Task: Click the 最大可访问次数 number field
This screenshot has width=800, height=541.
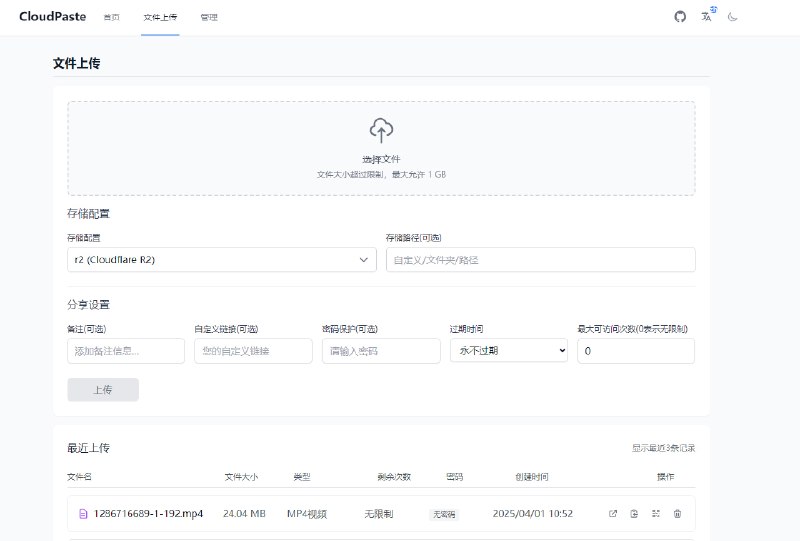Action: (x=636, y=351)
